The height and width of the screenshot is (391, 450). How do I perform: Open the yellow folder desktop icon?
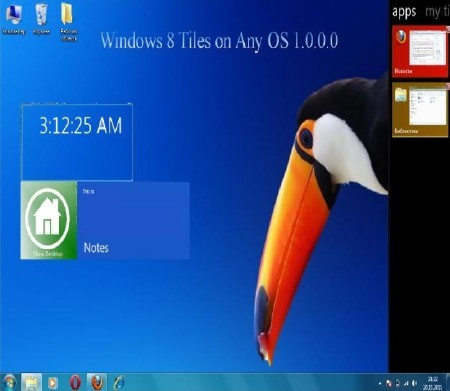68,22
